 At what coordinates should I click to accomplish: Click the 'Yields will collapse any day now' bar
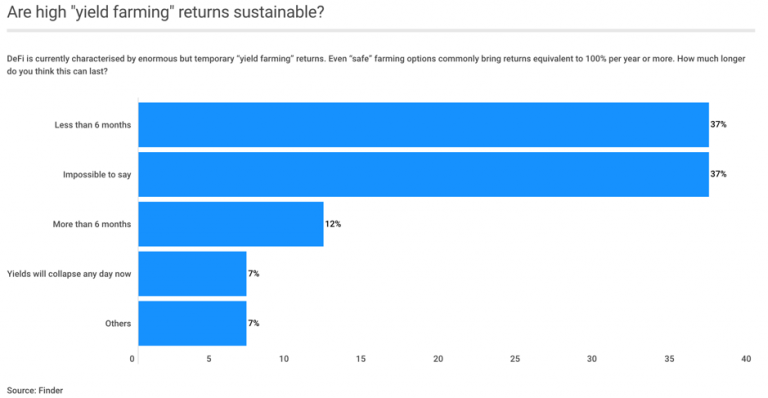192,274
